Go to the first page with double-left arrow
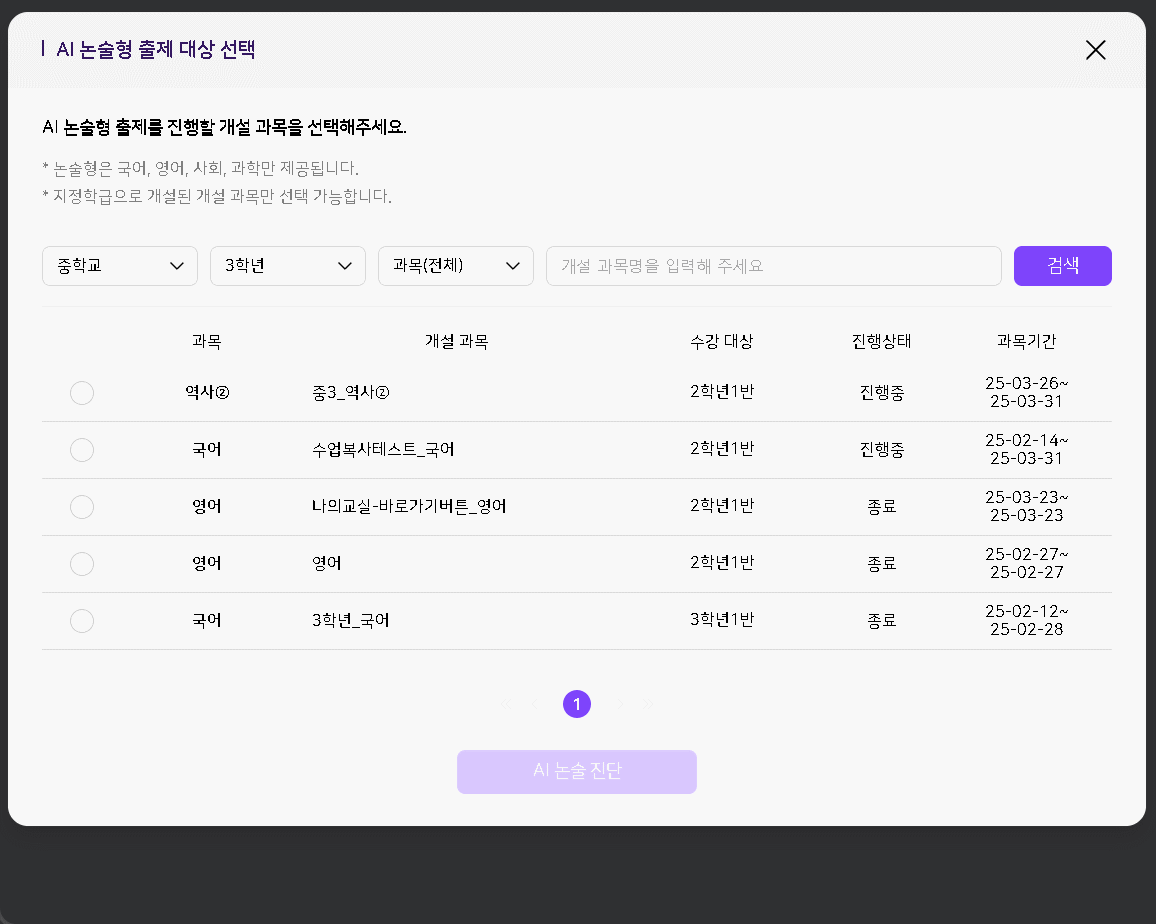Image resolution: width=1156 pixels, height=924 pixels. pos(505,705)
